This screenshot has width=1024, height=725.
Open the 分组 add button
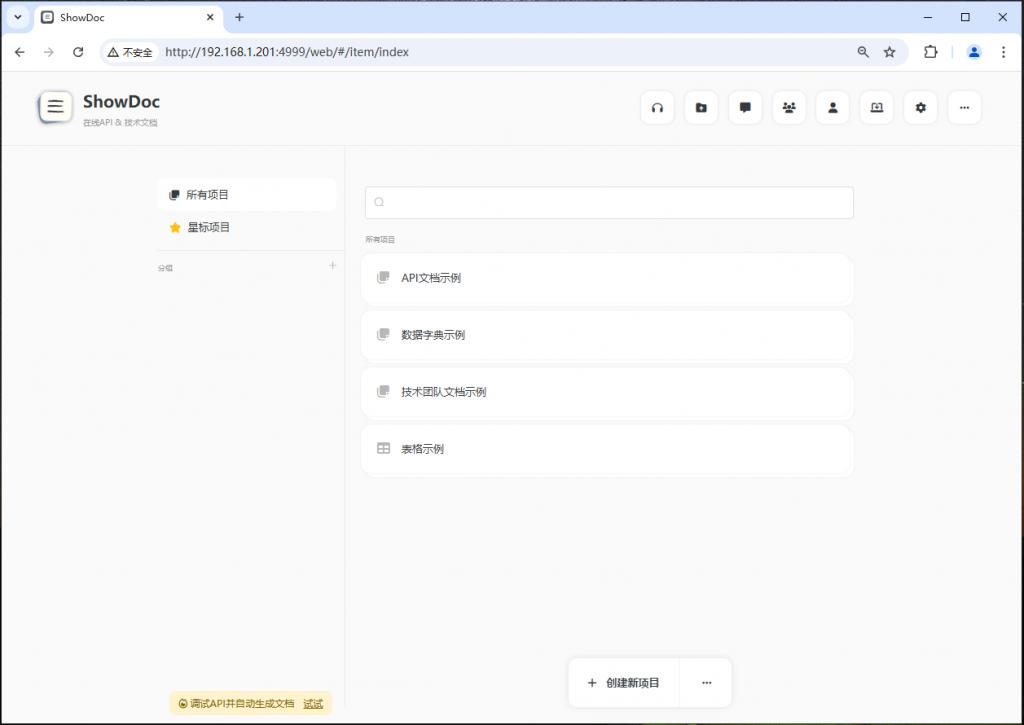pos(331,266)
